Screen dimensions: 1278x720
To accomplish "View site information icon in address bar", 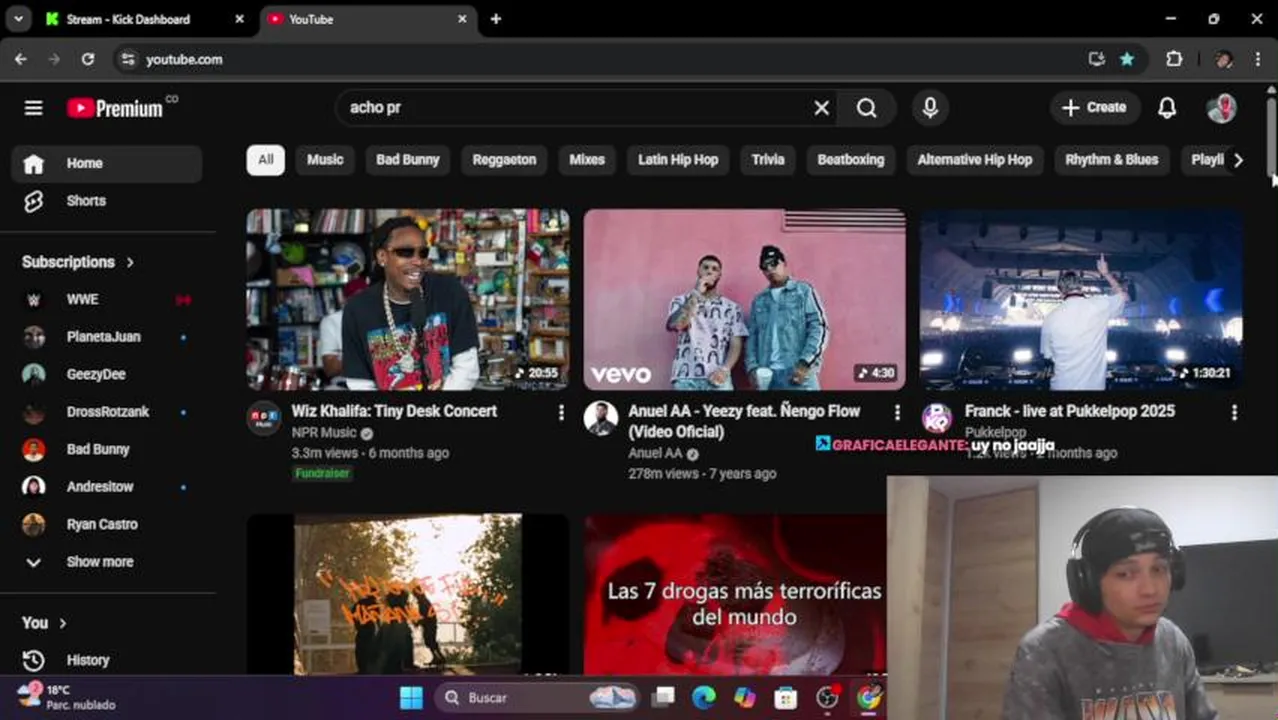I will point(127,59).
